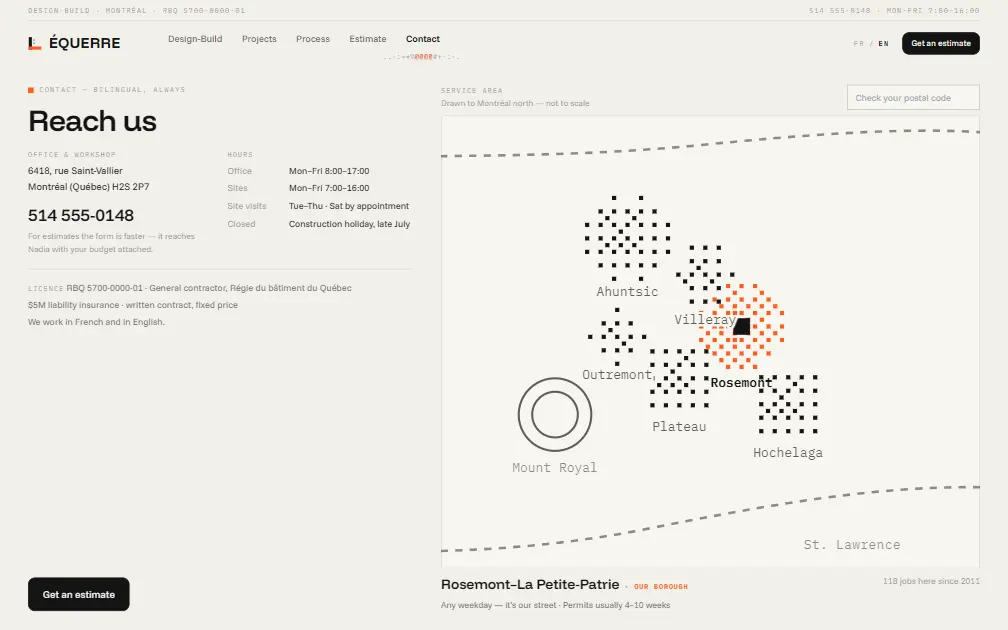Select EN language option
The image size is (1008, 630).
point(883,44)
